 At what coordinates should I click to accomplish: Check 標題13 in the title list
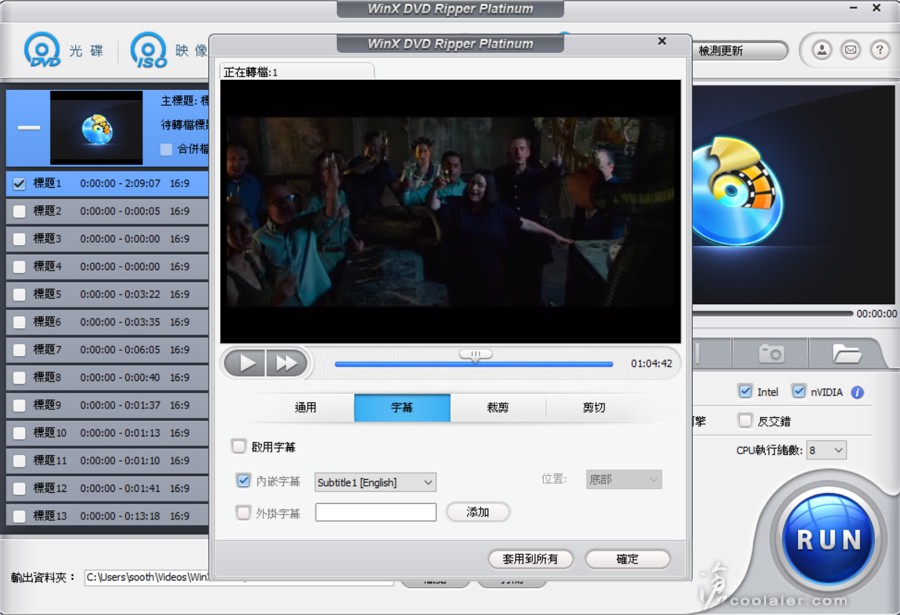(x=19, y=516)
